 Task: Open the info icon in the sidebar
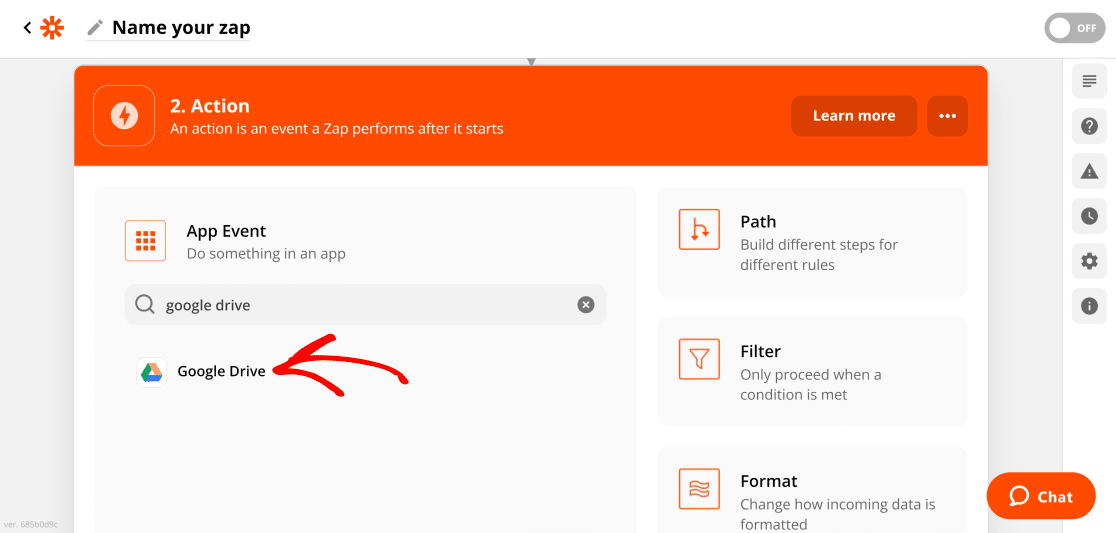1089,307
